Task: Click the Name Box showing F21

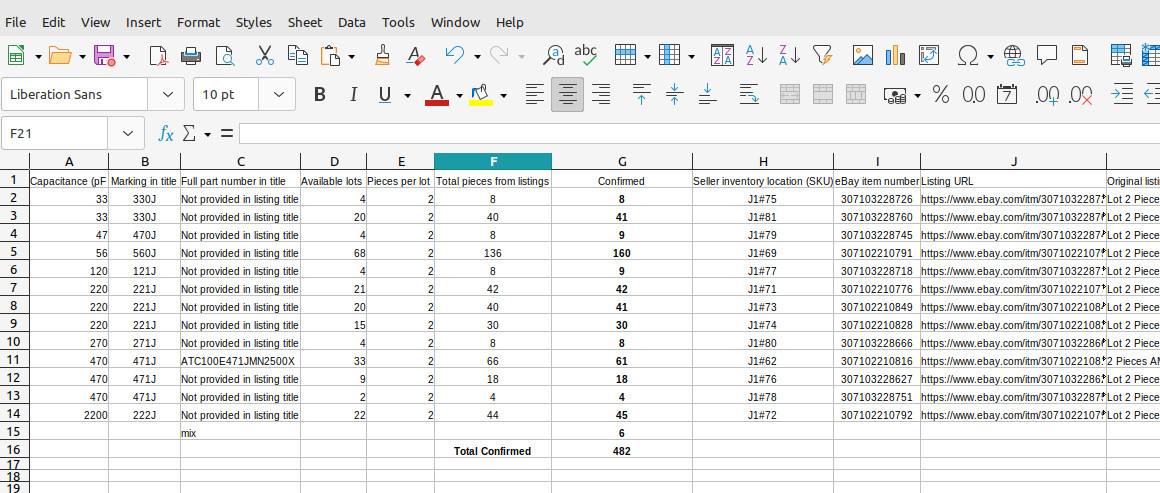Action: tap(55, 134)
